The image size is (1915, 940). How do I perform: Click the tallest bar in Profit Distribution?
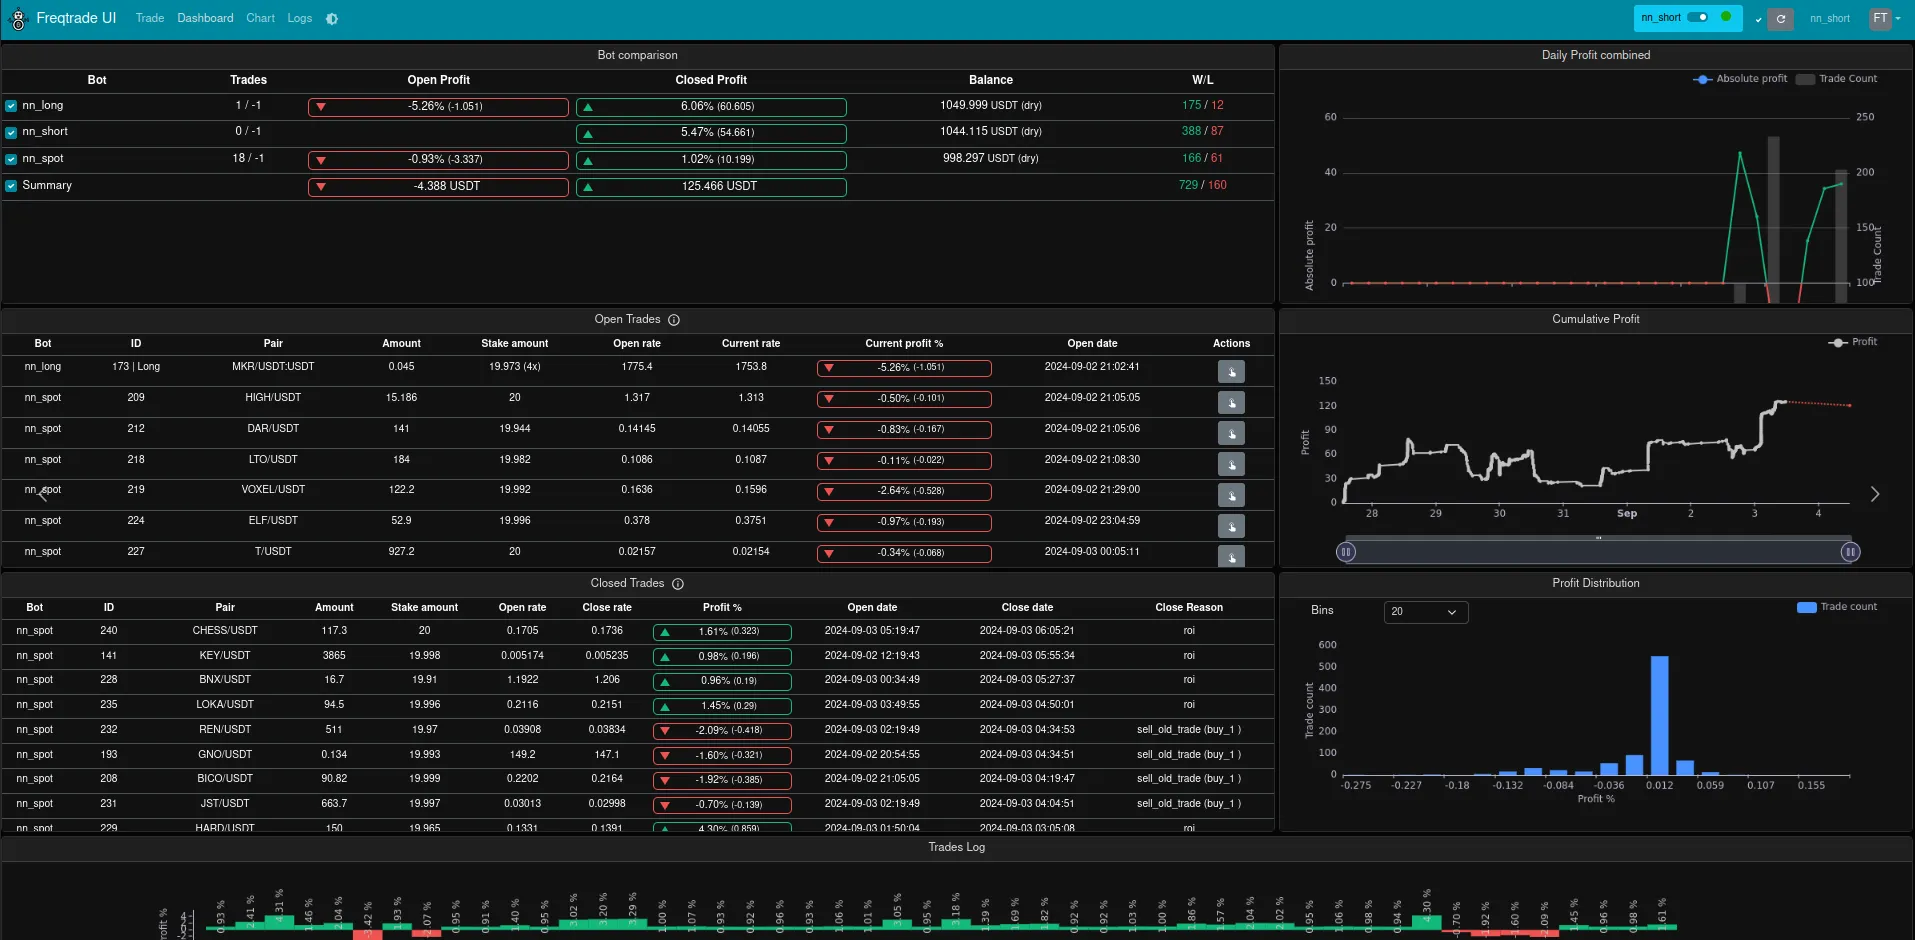coord(1659,715)
